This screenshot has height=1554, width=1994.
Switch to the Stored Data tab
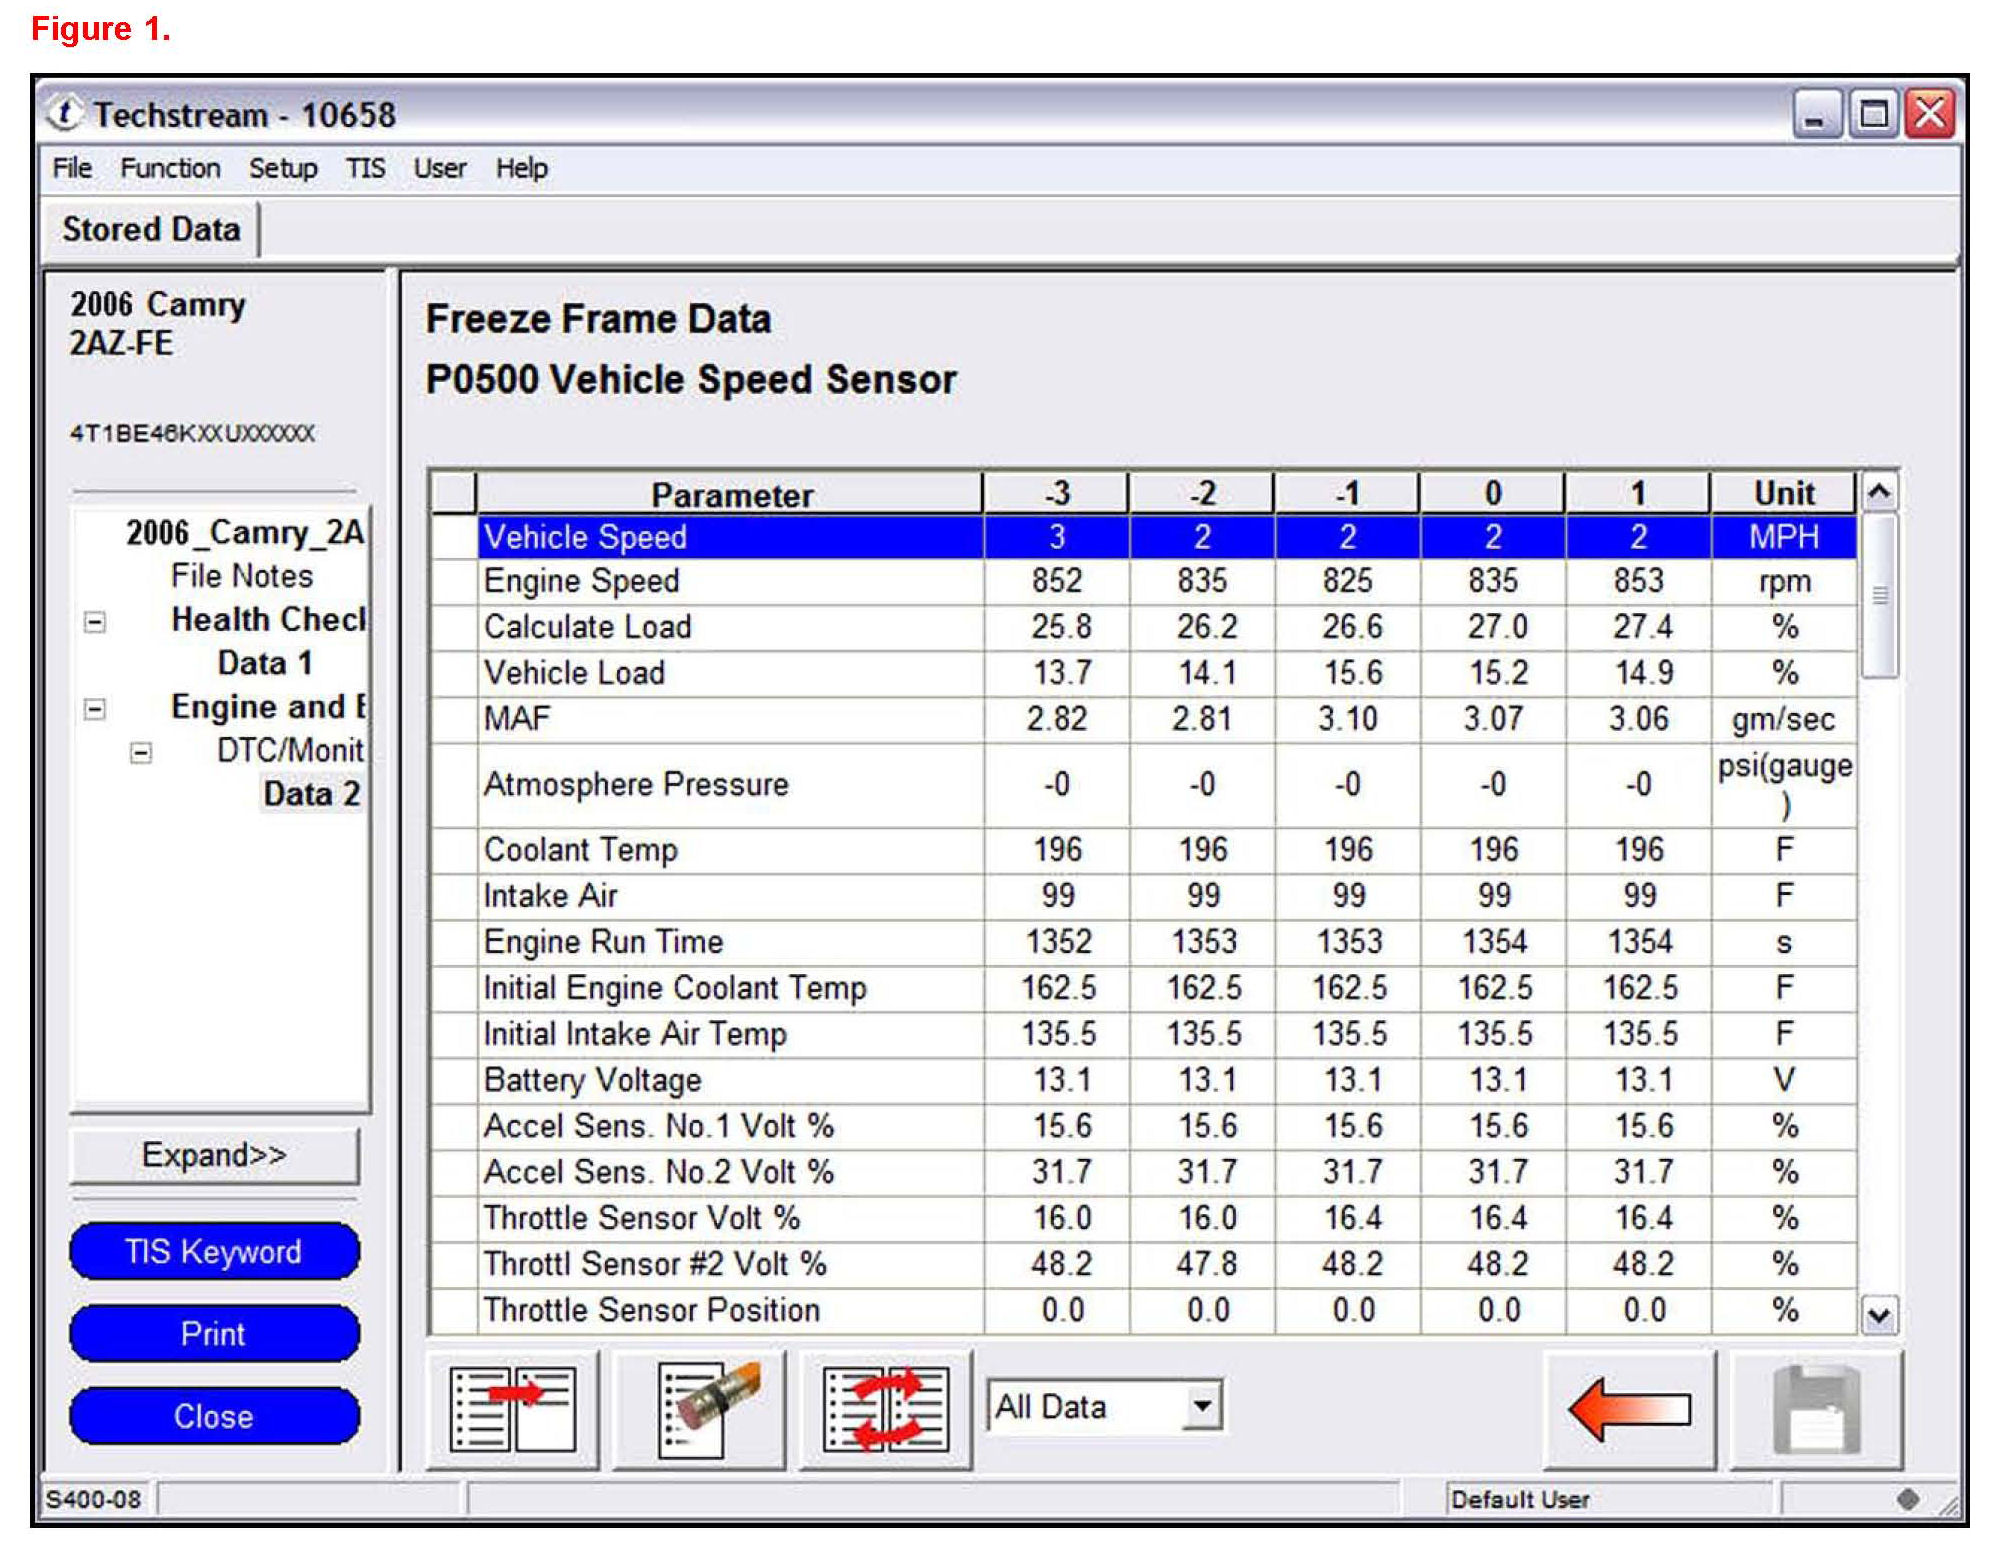(x=151, y=229)
